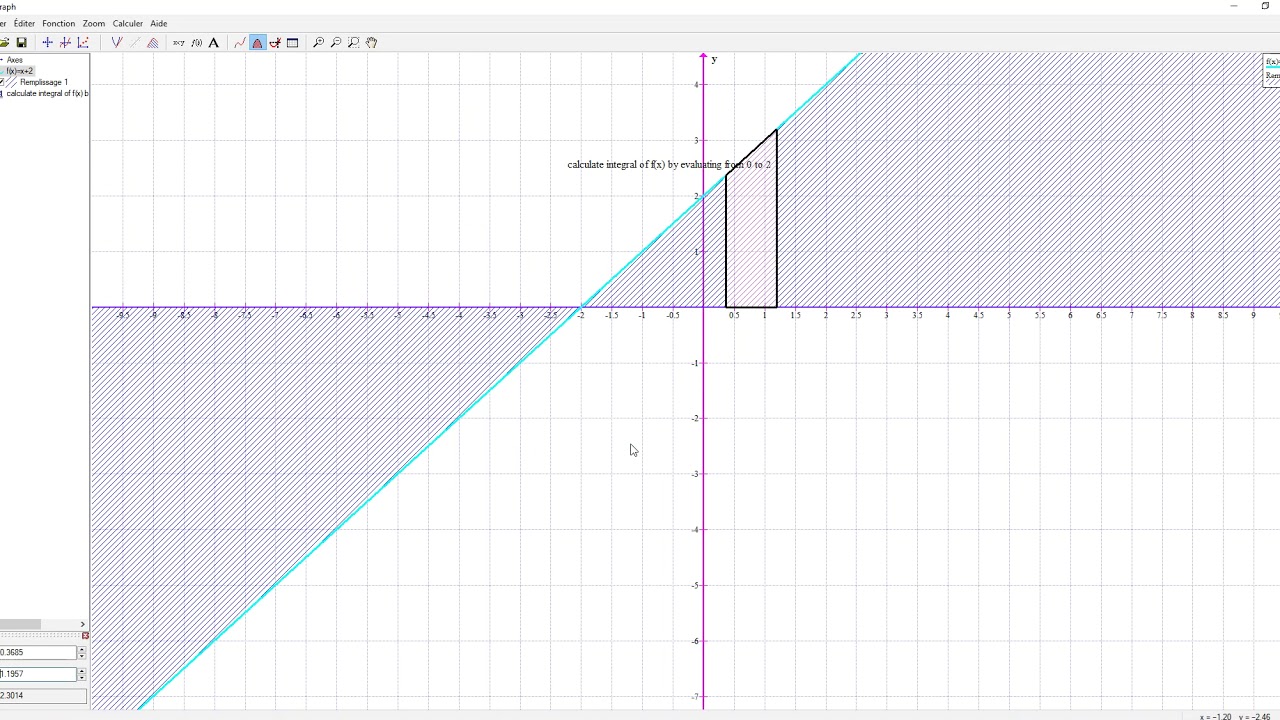Image resolution: width=1280 pixels, height=720 pixels.
Task: Open the Éditer menu
Action: (24, 23)
